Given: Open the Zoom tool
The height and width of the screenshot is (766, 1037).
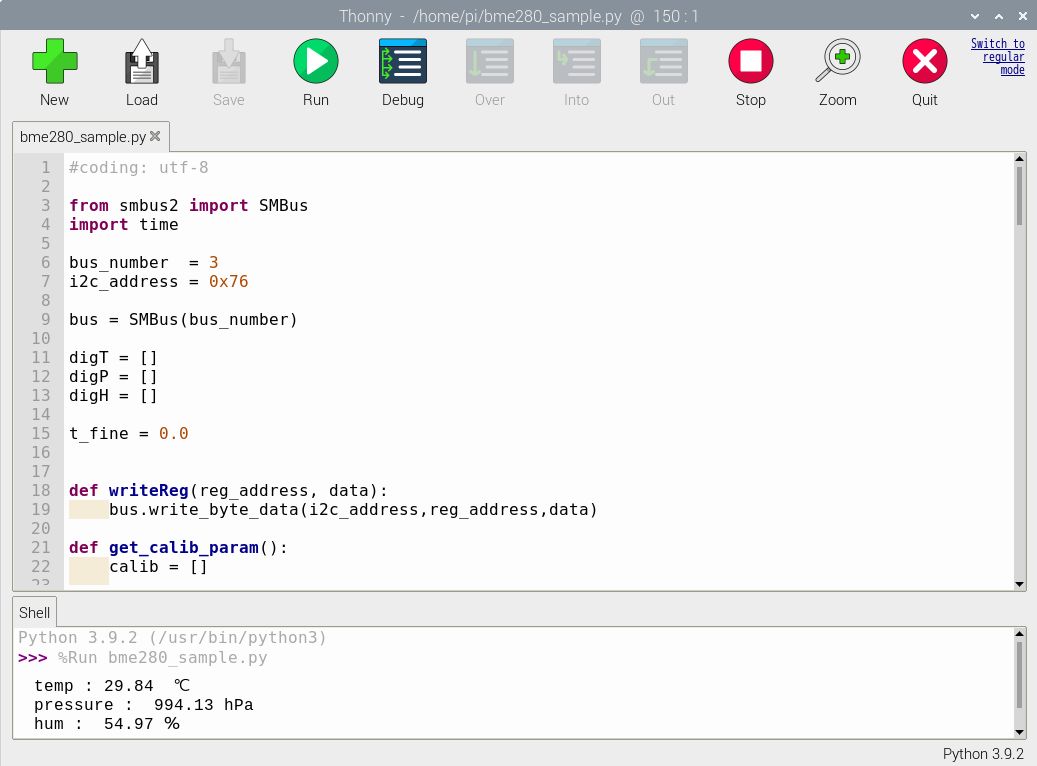Looking at the screenshot, I should click(837, 60).
